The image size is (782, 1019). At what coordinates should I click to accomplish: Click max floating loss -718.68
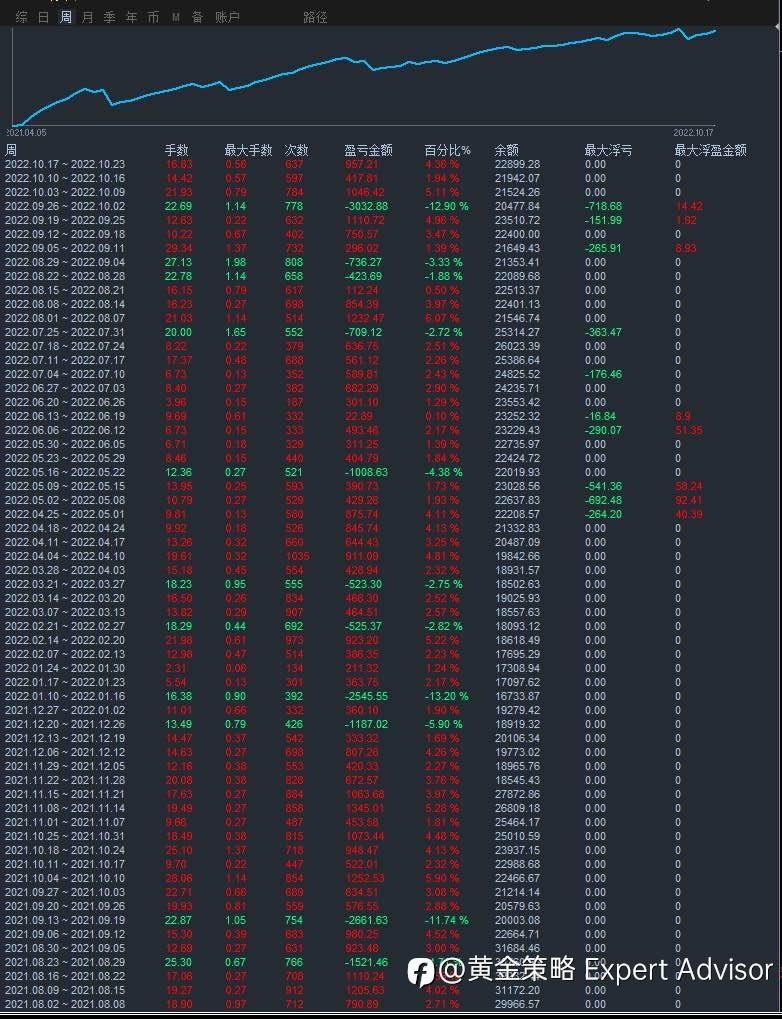[x=603, y=206]
